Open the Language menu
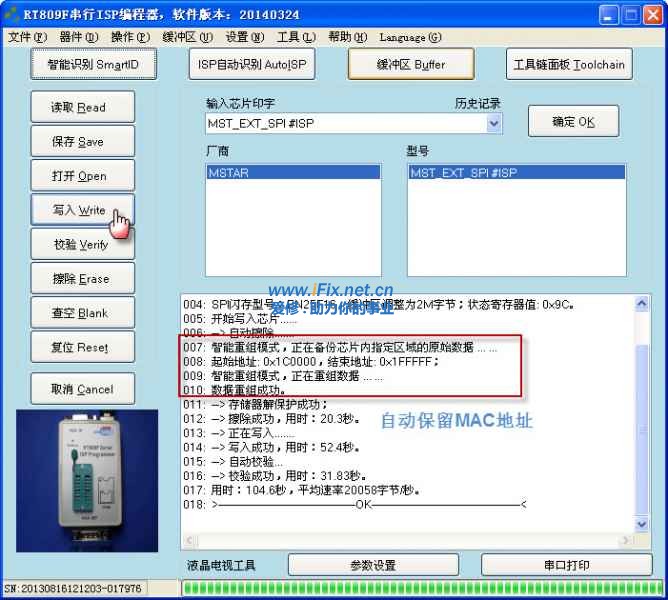The height and width of the screenshot is (600, 668). (x=410, y=37)
